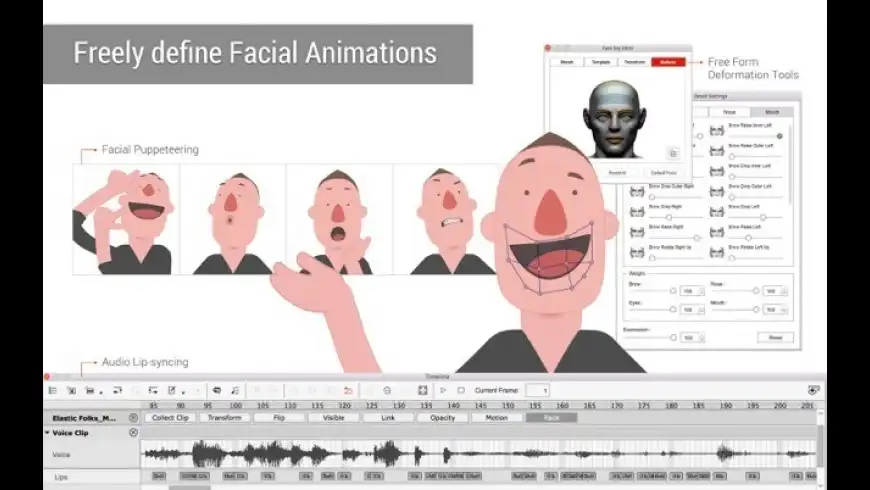
Task: Select the leftmost tab in Face Key Editor
Action: click(567, 62)
